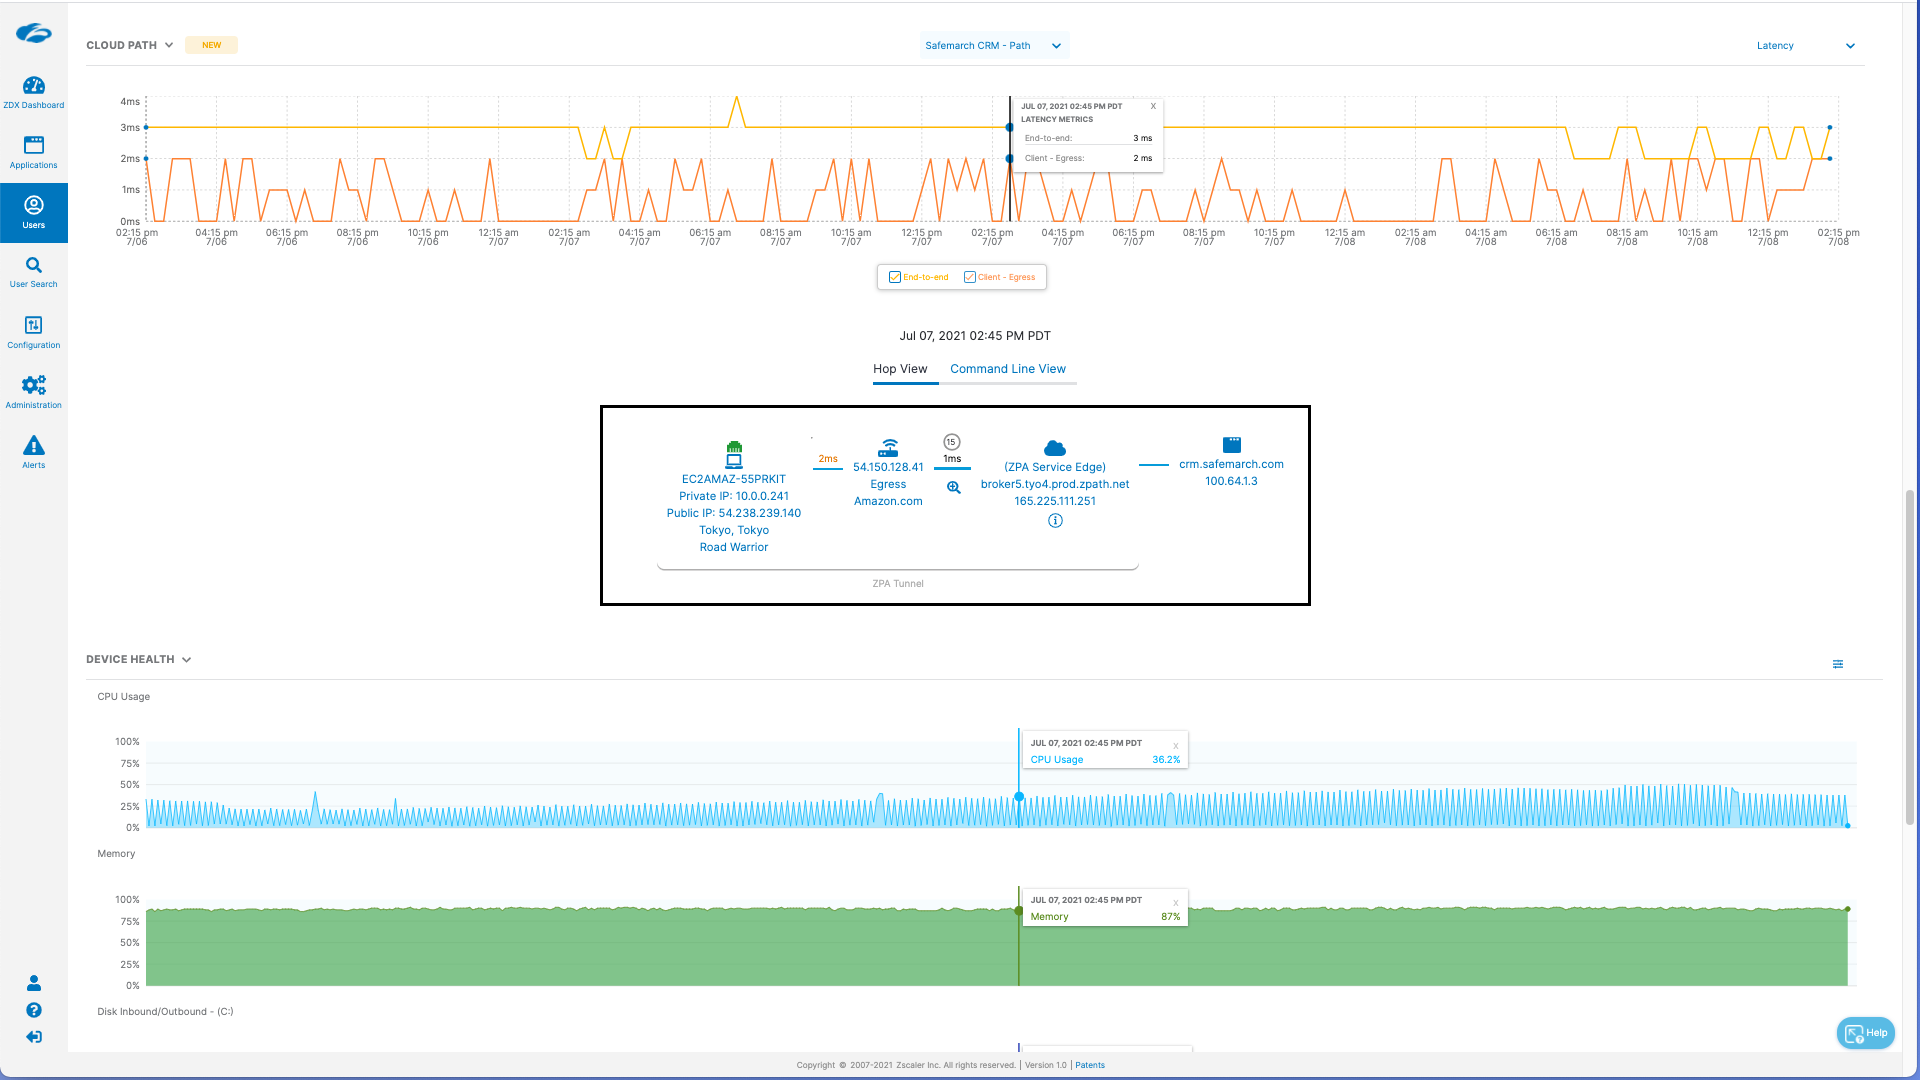Select the Hop View tab
Image resolution: width=1920 pixels, height=1080 pixels.
900,369
